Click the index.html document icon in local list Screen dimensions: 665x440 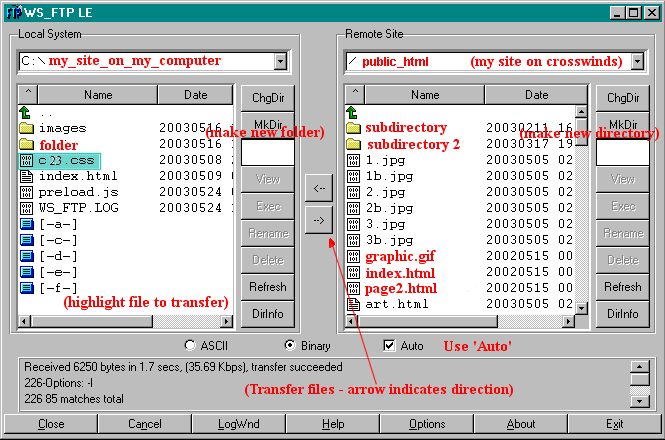[26, 177]
